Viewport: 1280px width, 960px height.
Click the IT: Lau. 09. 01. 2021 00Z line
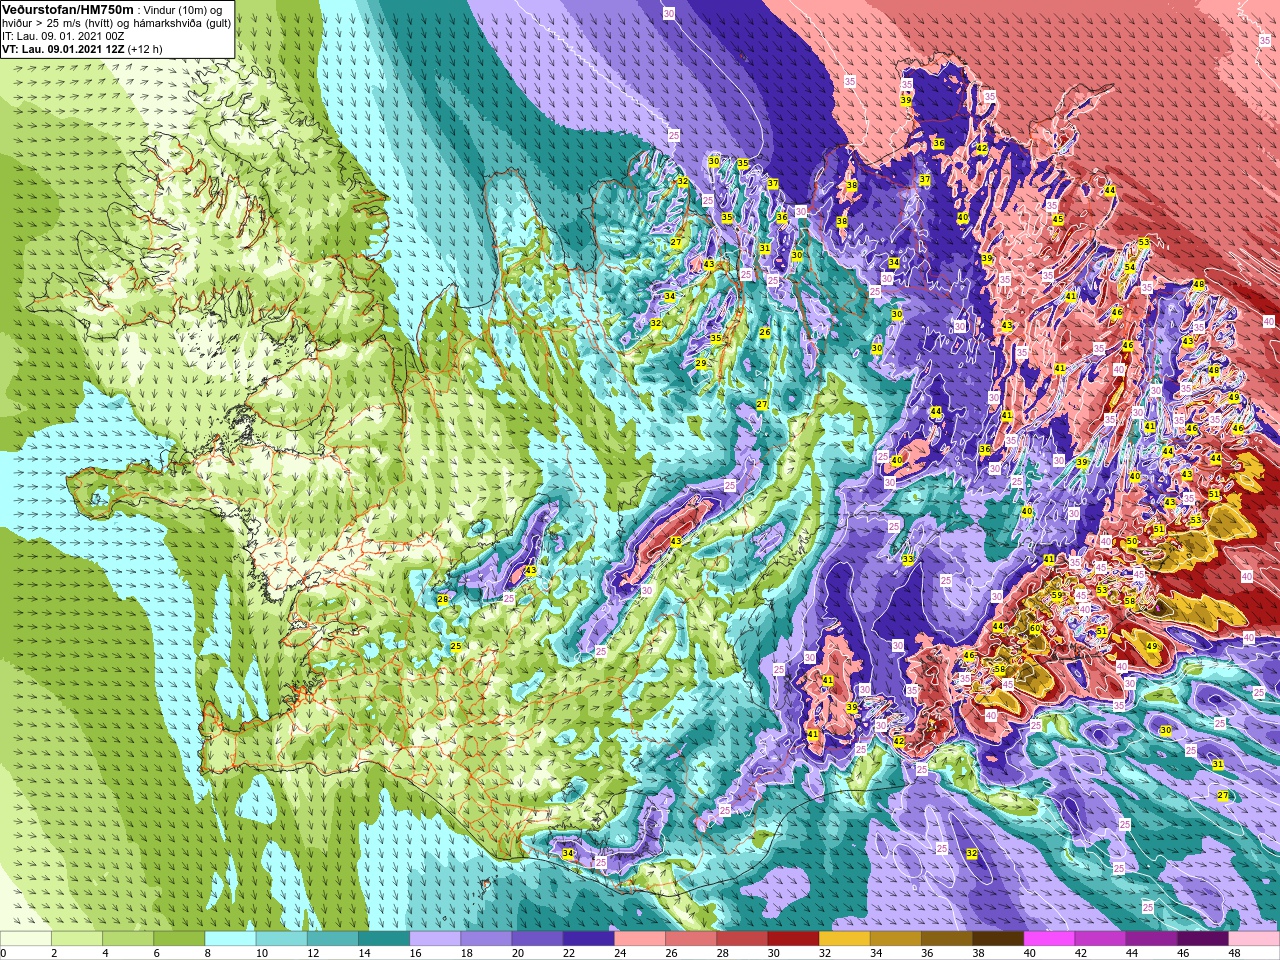click(64, 36)
